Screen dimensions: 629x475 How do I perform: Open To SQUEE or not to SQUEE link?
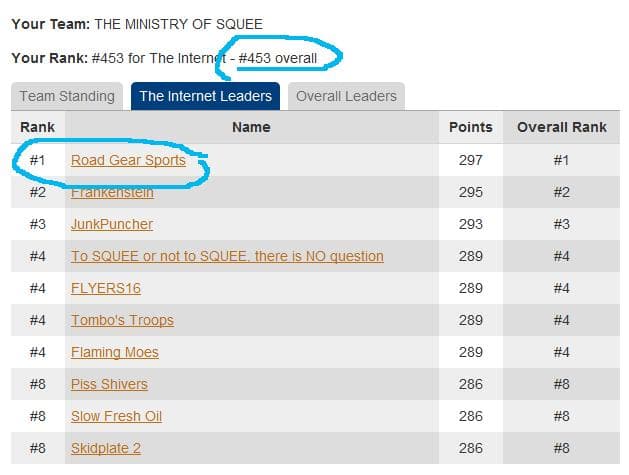coord(227,256)
